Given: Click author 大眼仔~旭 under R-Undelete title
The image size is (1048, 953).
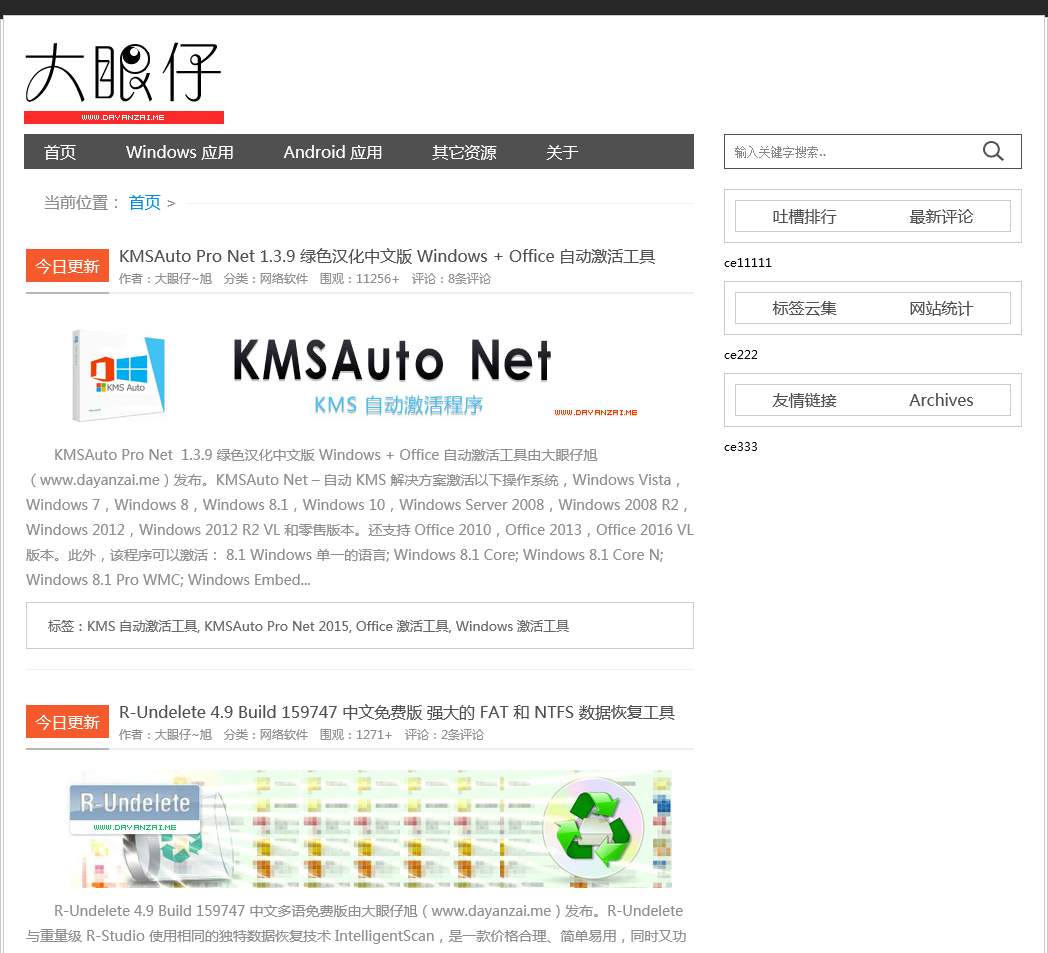Looking at the screenshot, I should point(183,734).
